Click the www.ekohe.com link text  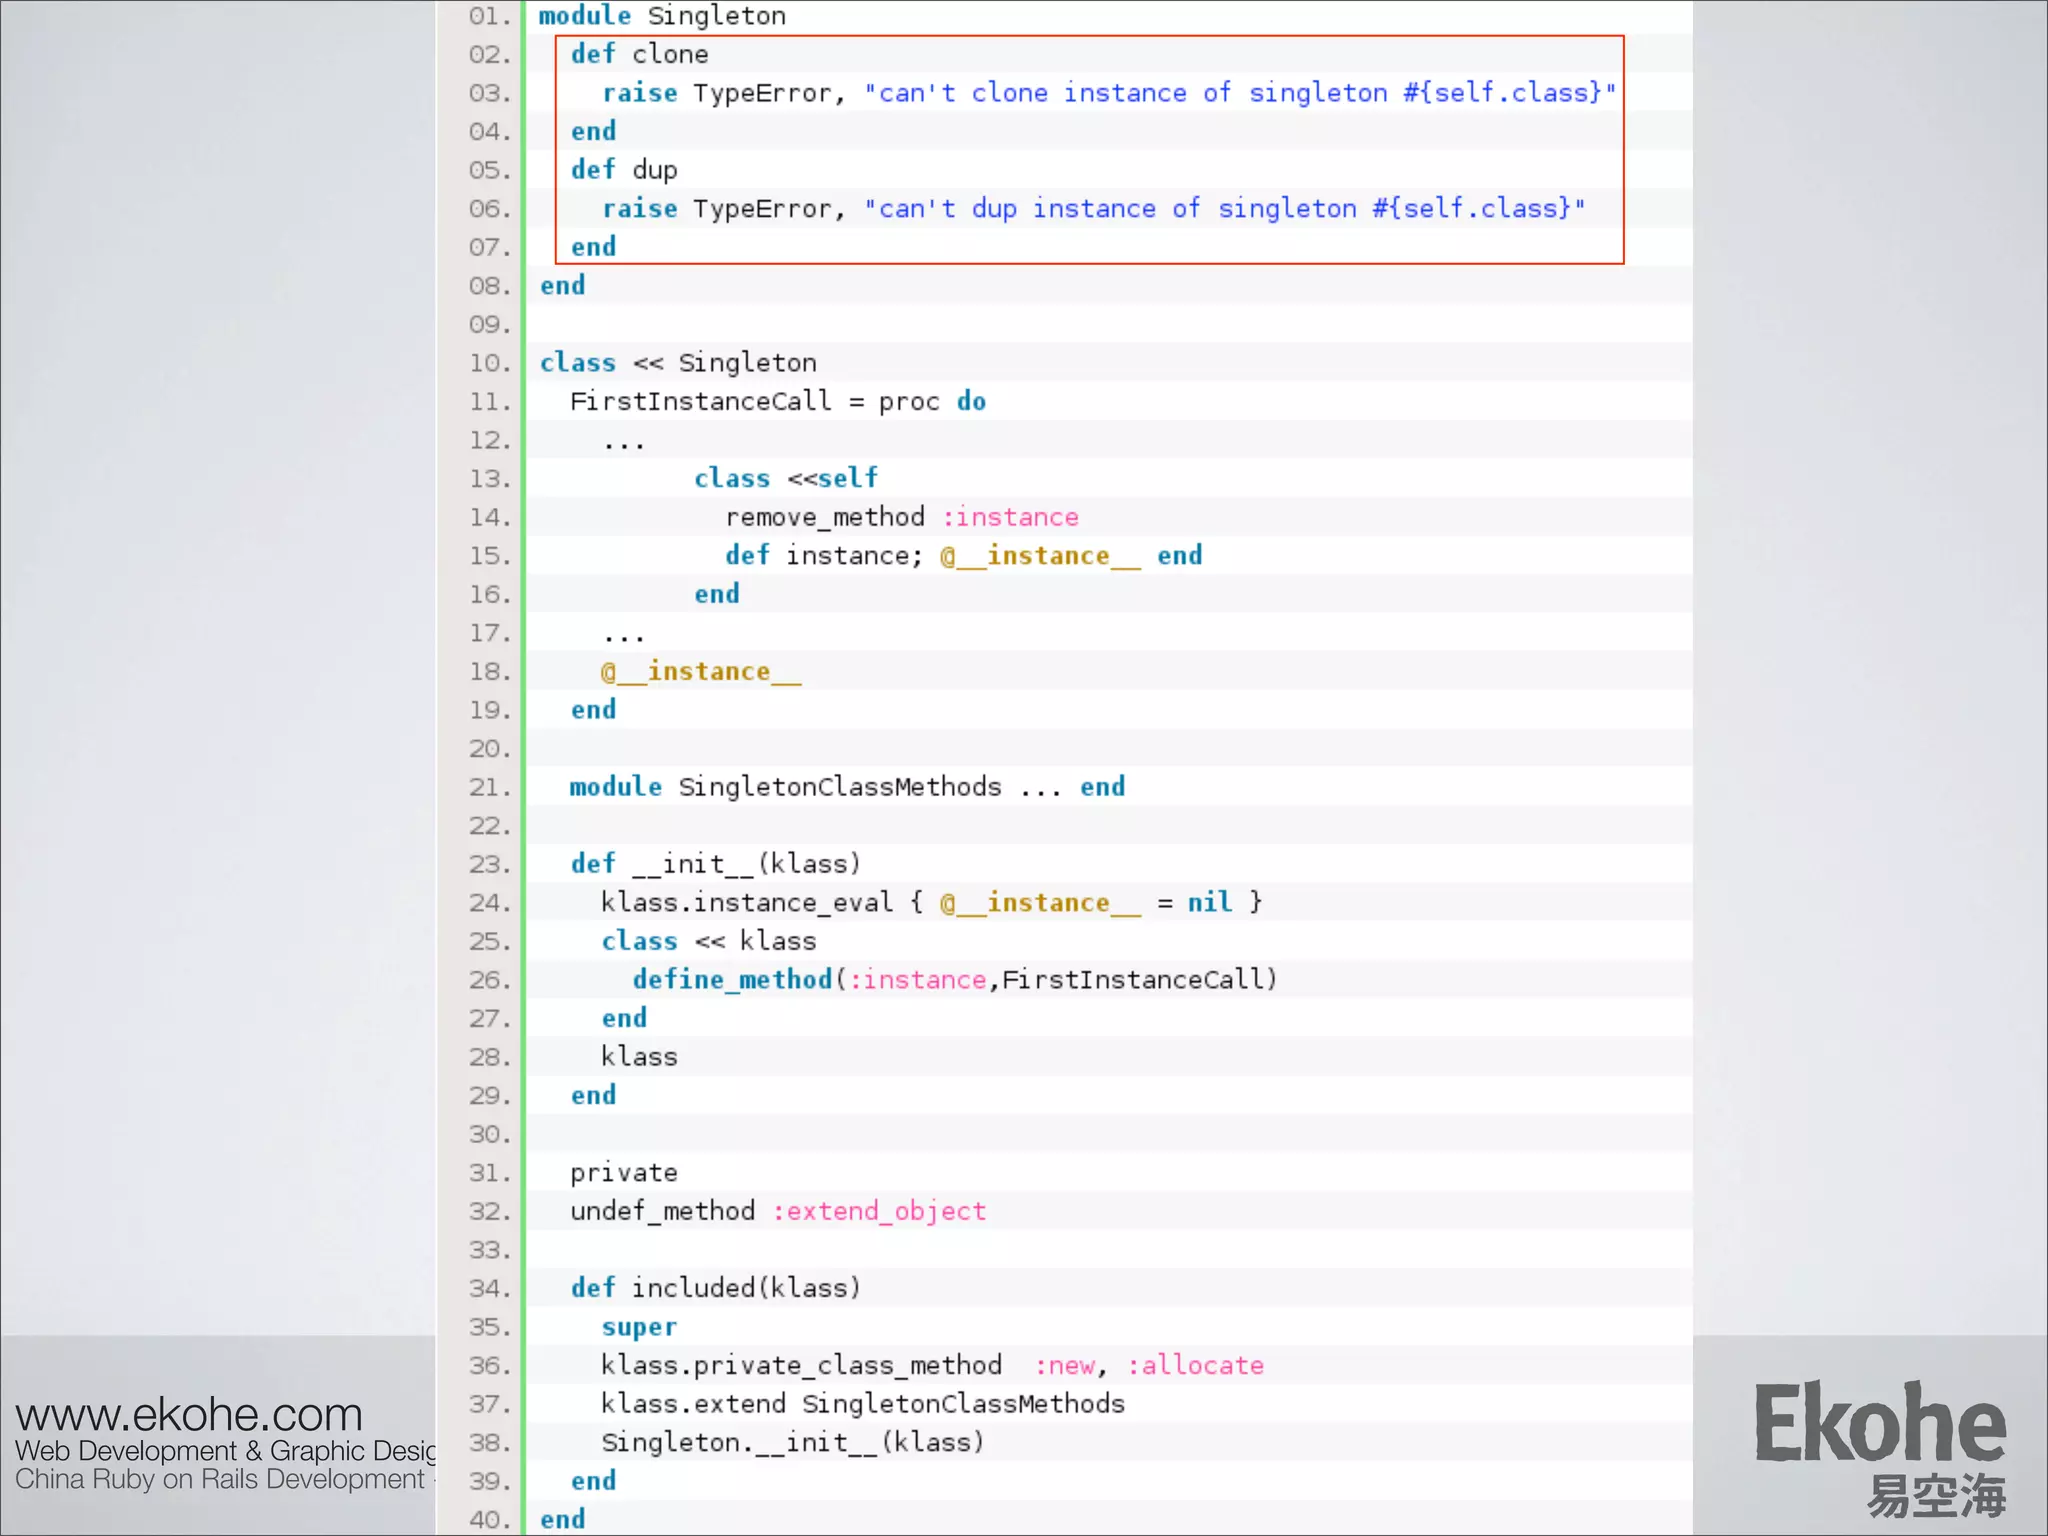click(189, 1414)
